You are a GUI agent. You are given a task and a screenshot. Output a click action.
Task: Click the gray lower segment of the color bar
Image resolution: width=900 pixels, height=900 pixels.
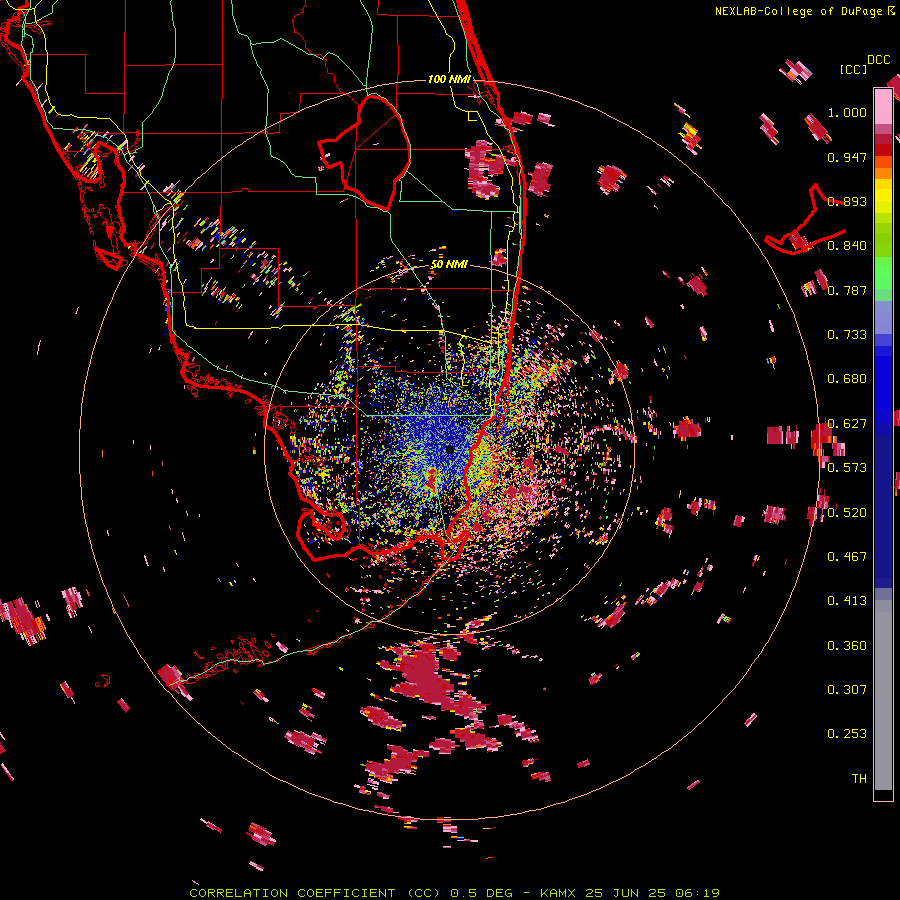(x=883, y=695)
